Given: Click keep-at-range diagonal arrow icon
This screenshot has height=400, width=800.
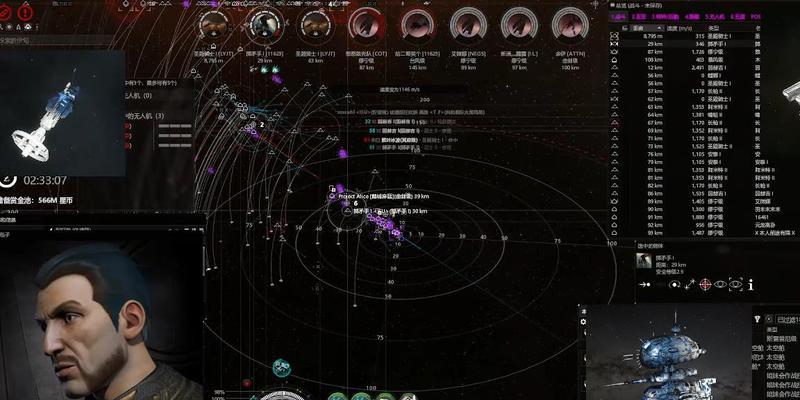Looking at the screenshot, I should [x=690, y=284].
